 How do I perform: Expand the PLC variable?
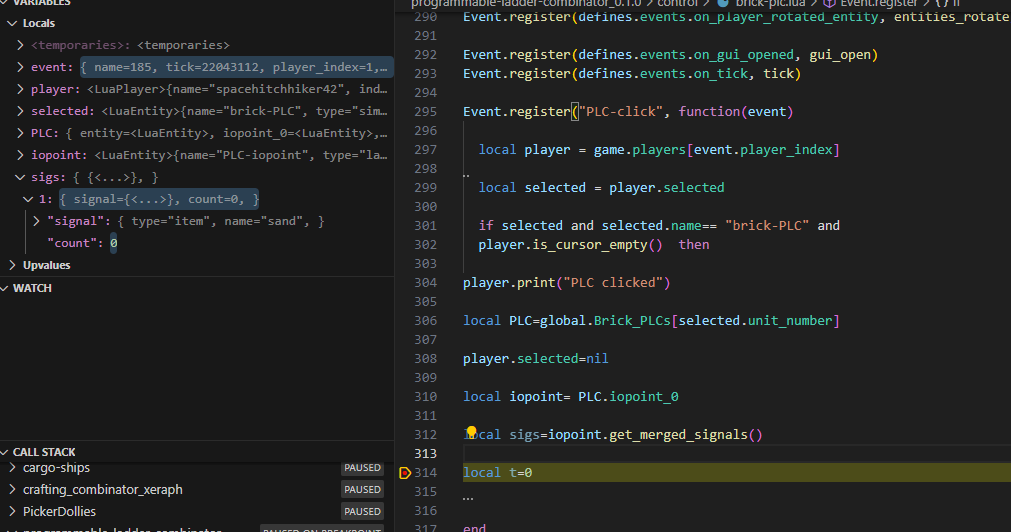tap(21, 133)
